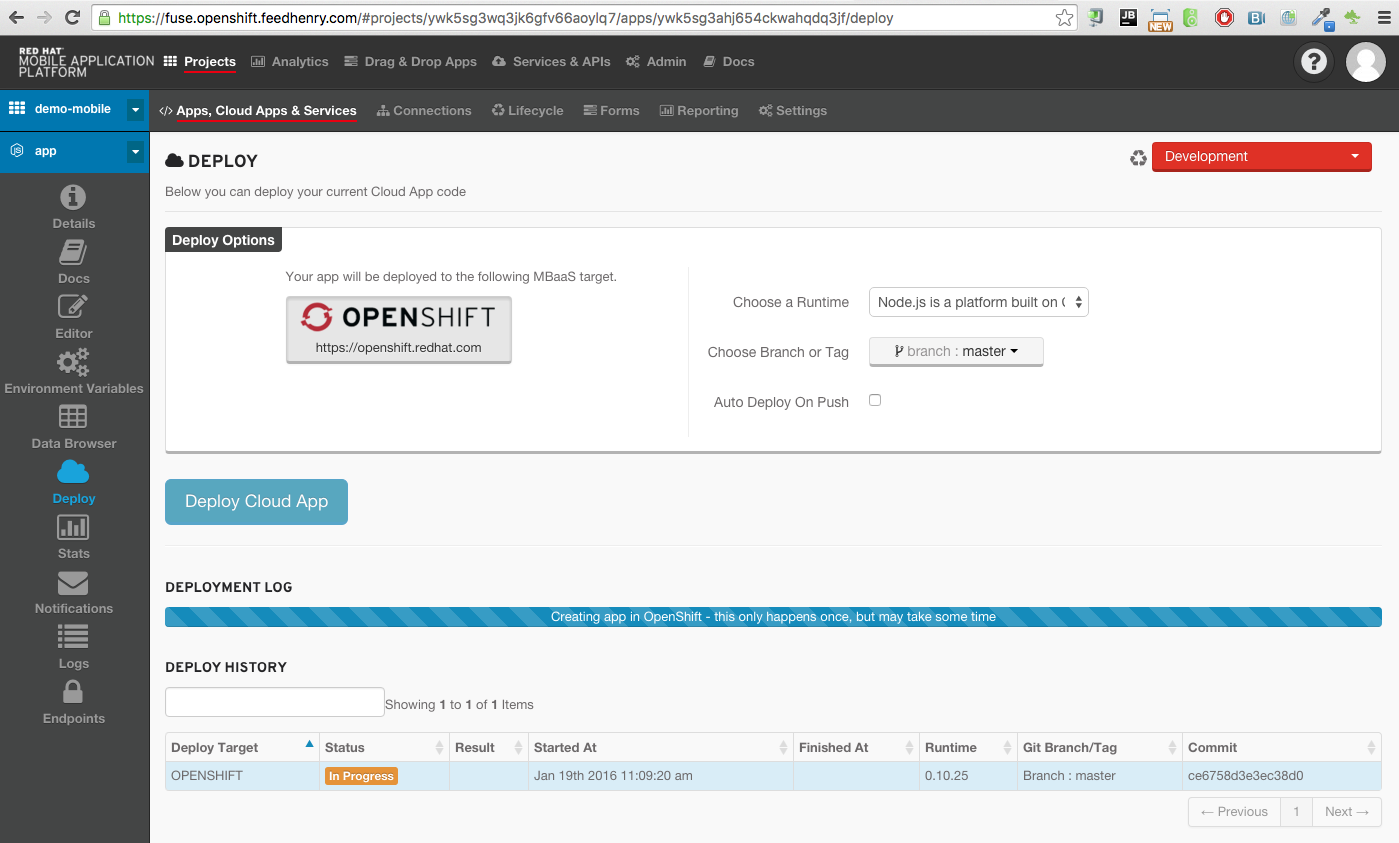Image resolution: width=1399 pixels, height=843 pixels.
Task: Click the browser forward arrow
Action: click(x=45, y=17)
